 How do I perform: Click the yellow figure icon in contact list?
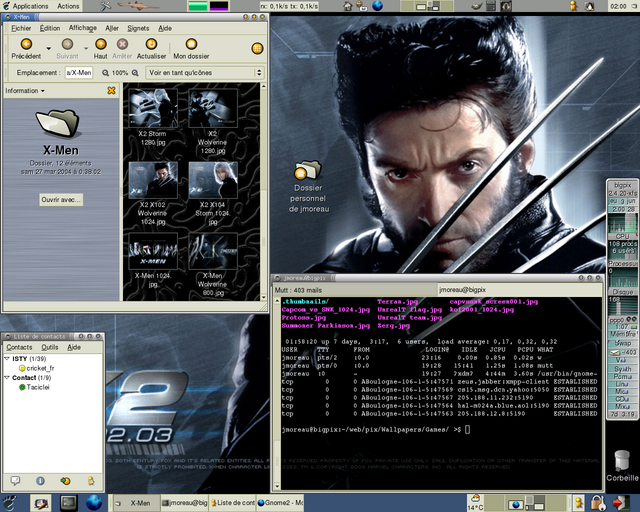(x=91, y=481)
